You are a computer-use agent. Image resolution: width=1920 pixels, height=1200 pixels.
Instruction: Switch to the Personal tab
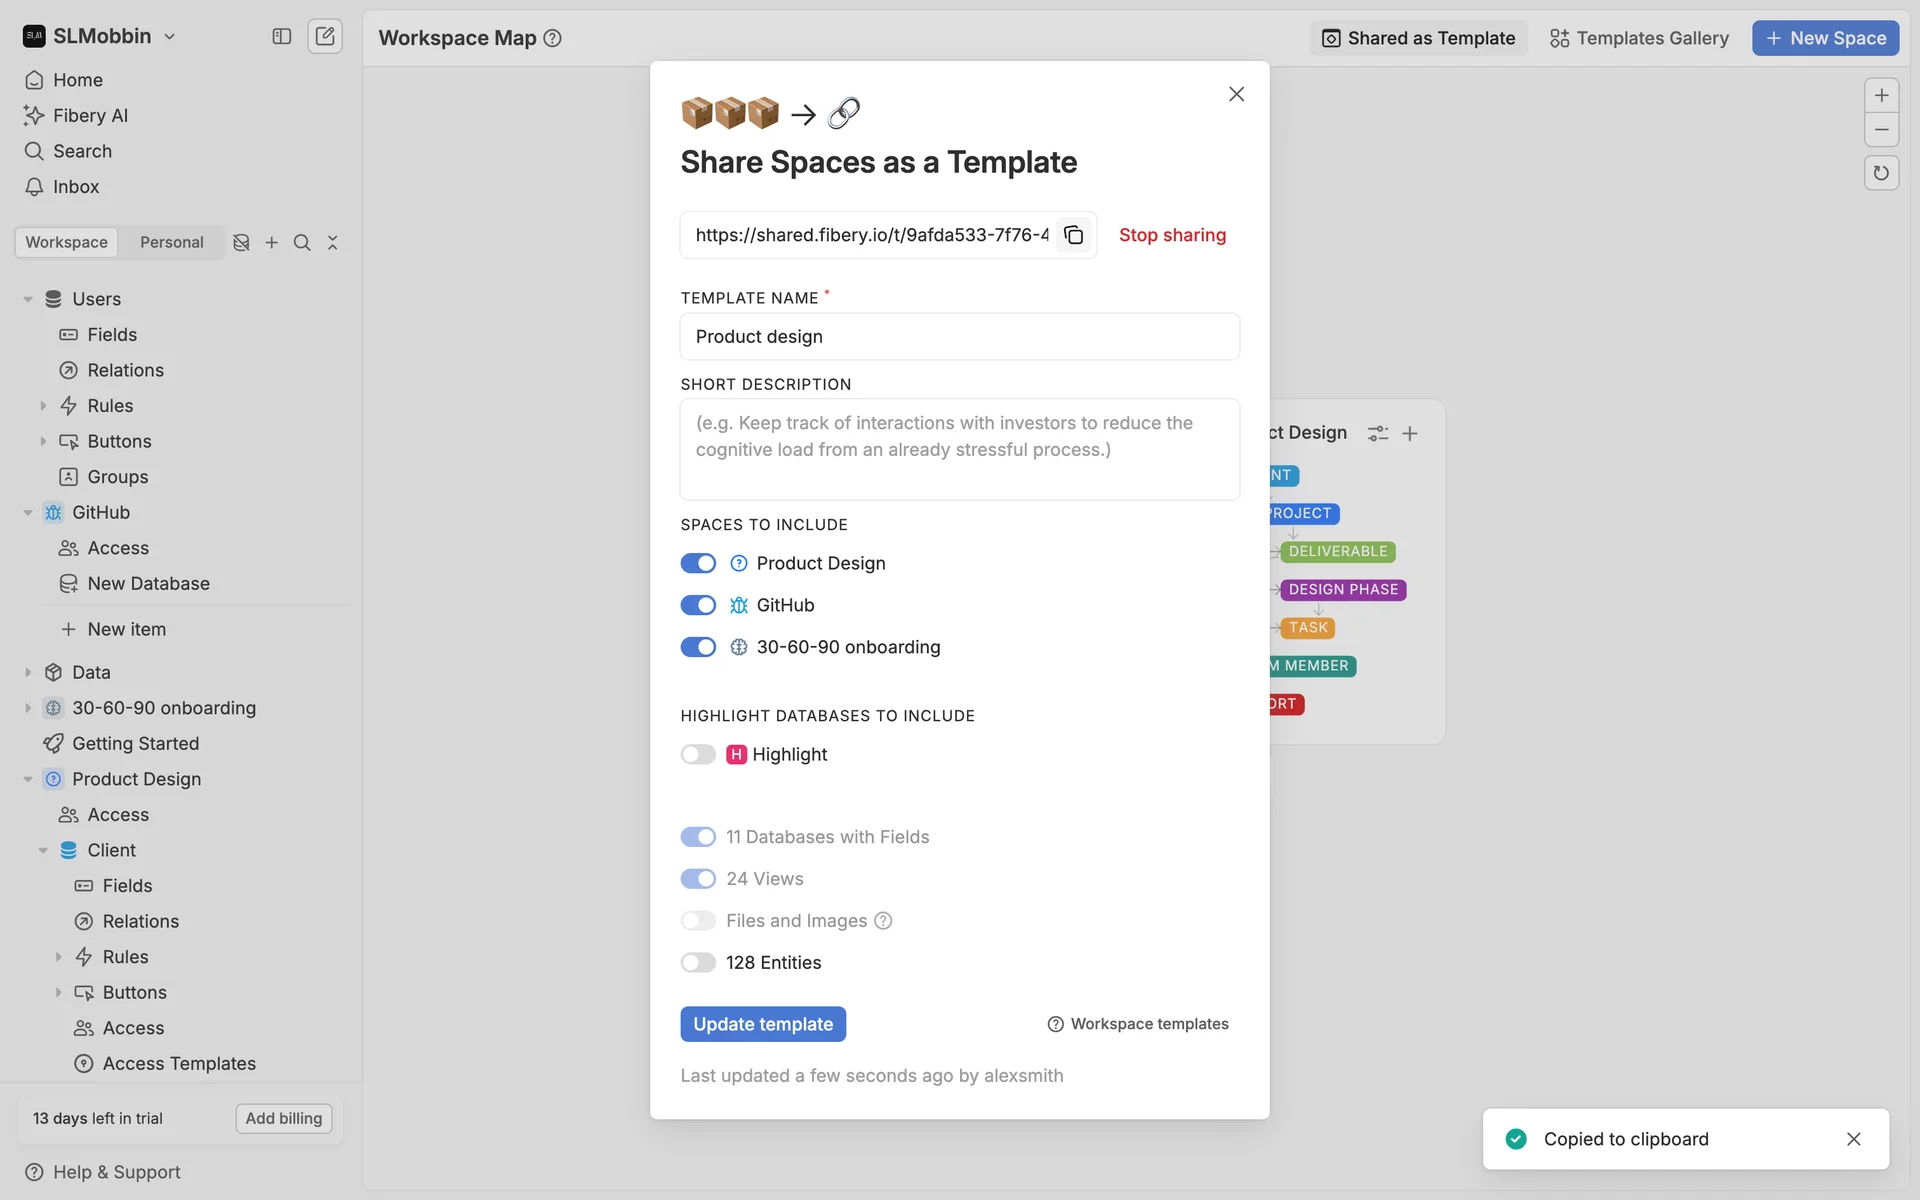coord(171,243)
